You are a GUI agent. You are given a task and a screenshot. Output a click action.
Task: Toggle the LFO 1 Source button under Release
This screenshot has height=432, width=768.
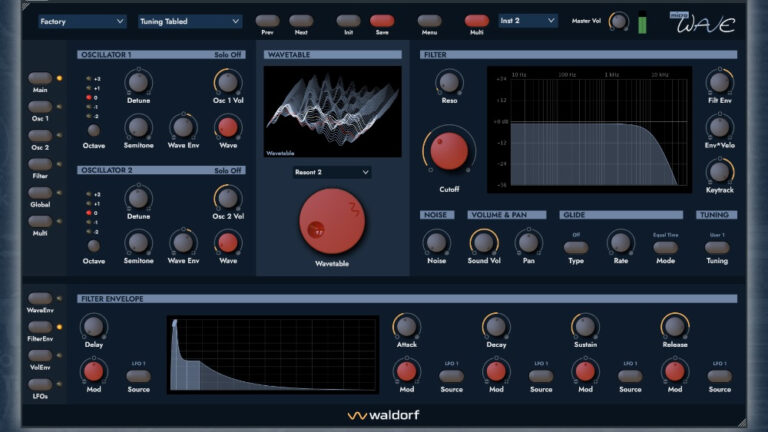(720, 376)
